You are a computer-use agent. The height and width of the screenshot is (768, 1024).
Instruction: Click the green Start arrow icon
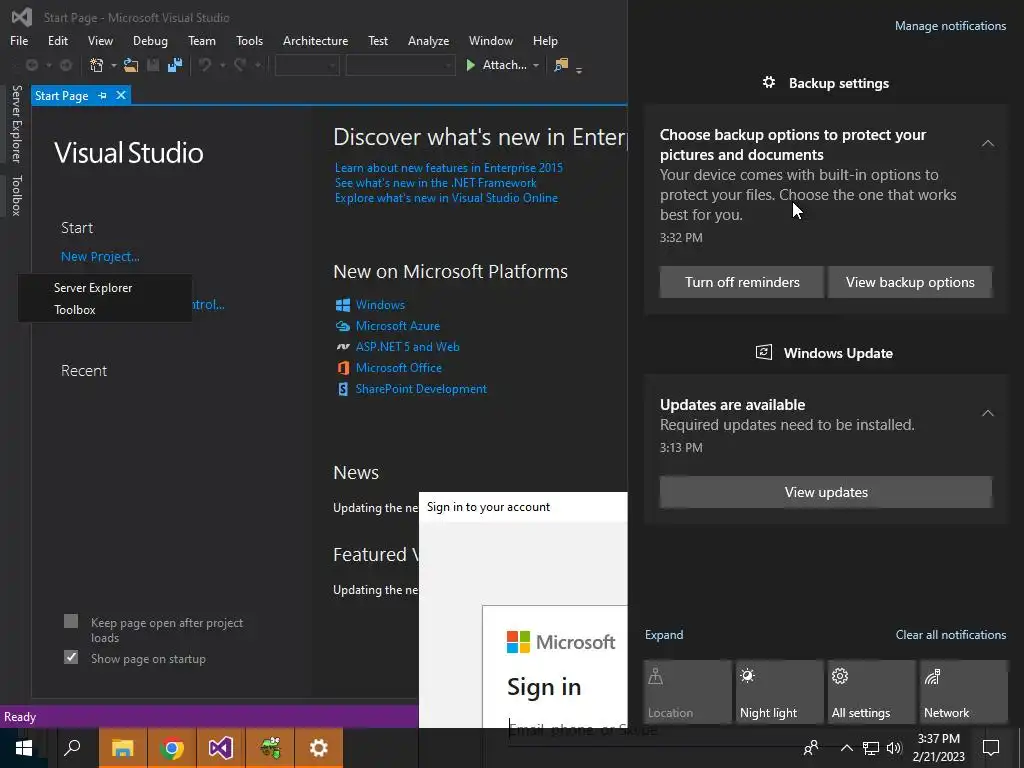point(470,65)
